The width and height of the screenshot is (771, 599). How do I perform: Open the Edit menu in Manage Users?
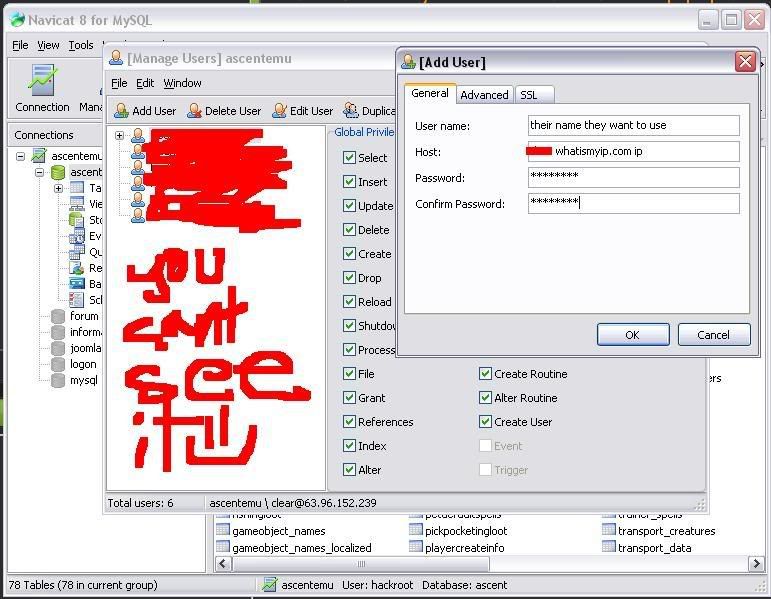[145, 83]
